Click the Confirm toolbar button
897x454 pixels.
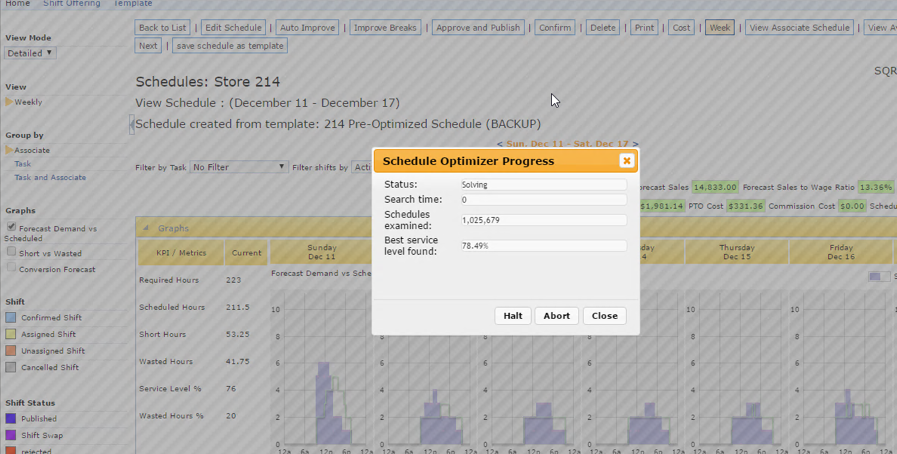[555, 27]
